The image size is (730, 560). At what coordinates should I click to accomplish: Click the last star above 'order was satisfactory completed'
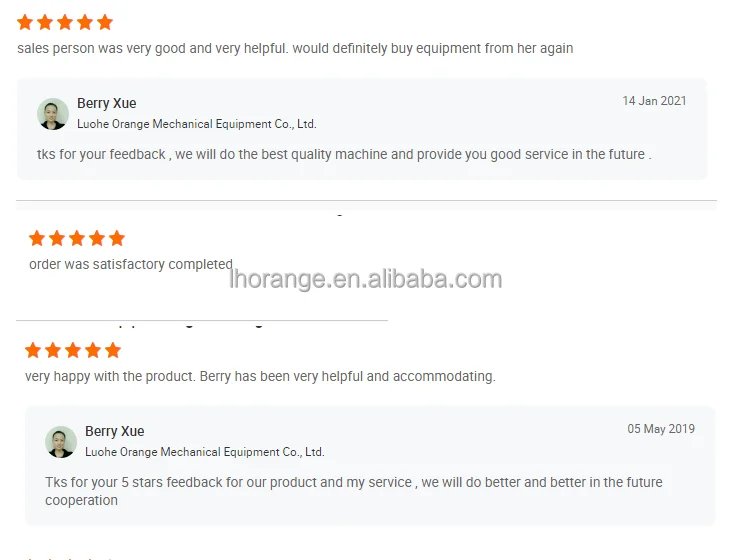(117, 238)
